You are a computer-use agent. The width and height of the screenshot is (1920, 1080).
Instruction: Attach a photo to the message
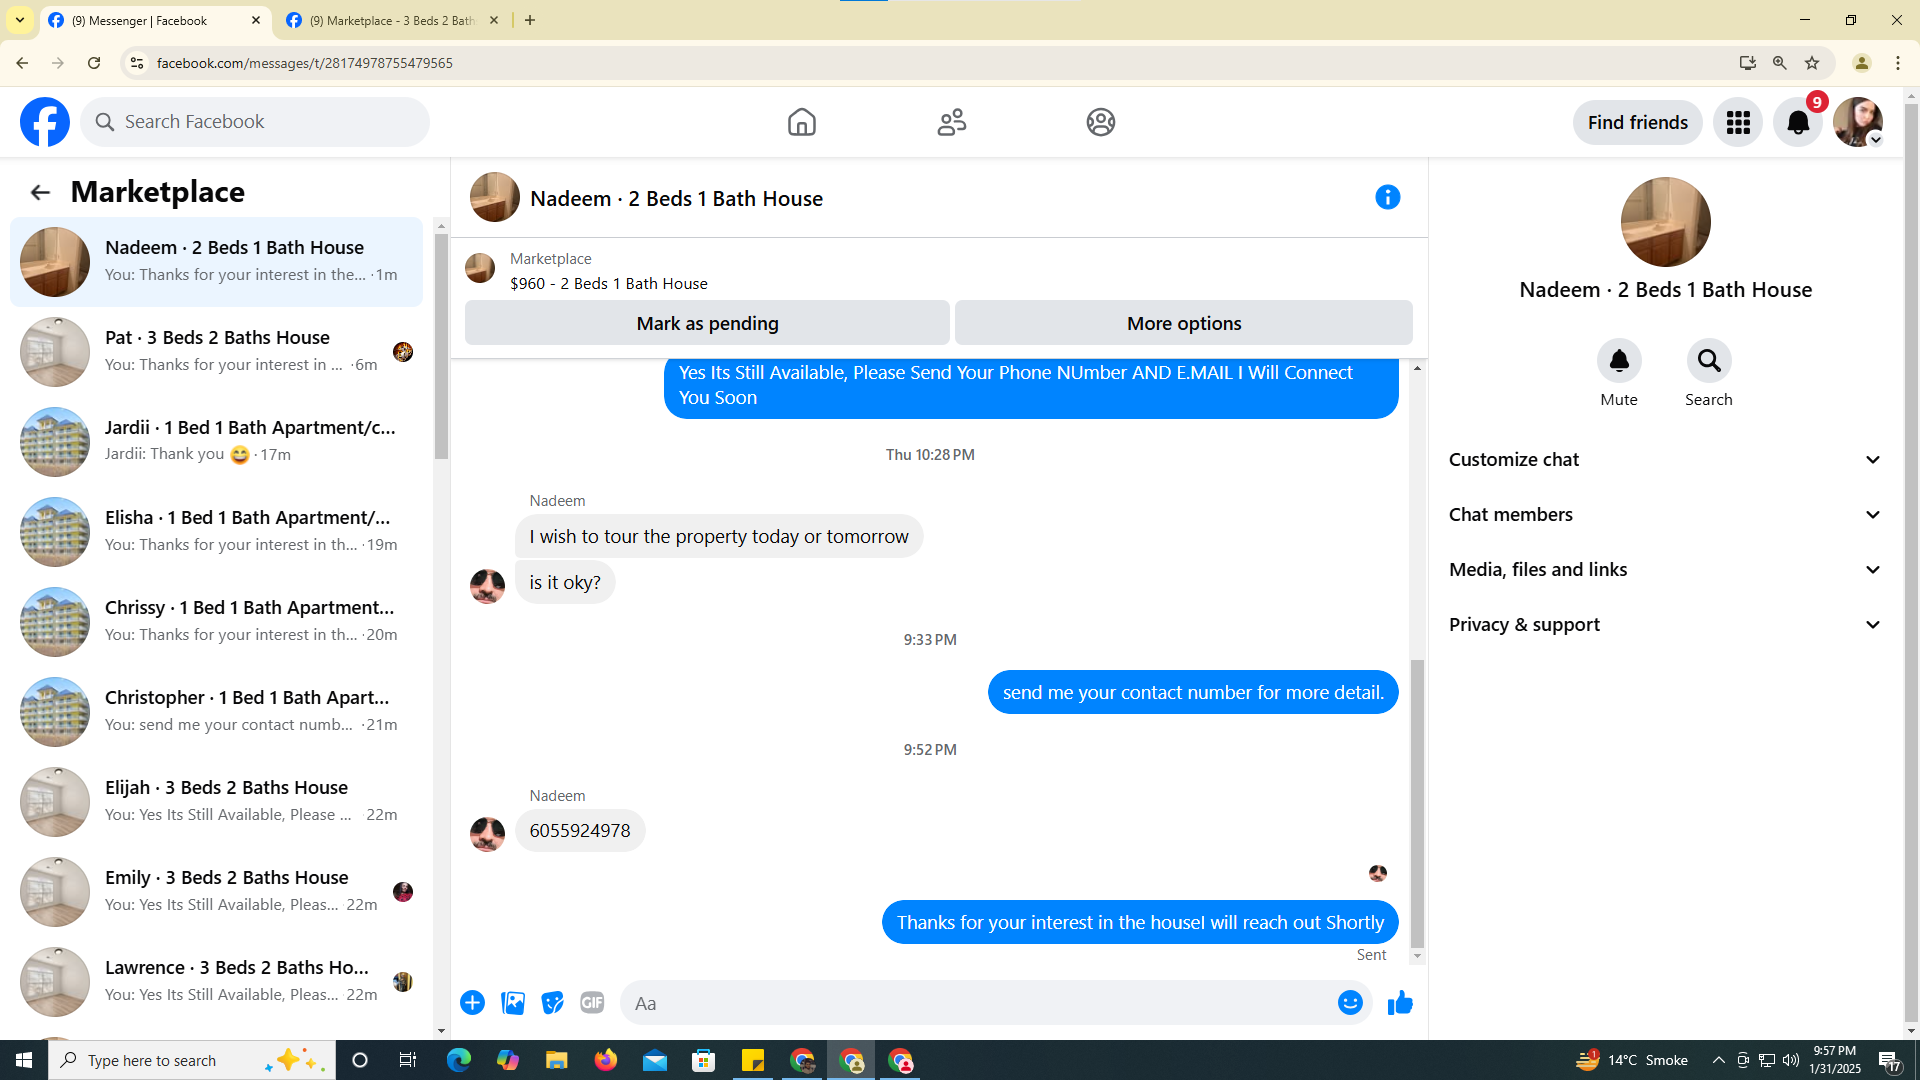pos(513,1003)
